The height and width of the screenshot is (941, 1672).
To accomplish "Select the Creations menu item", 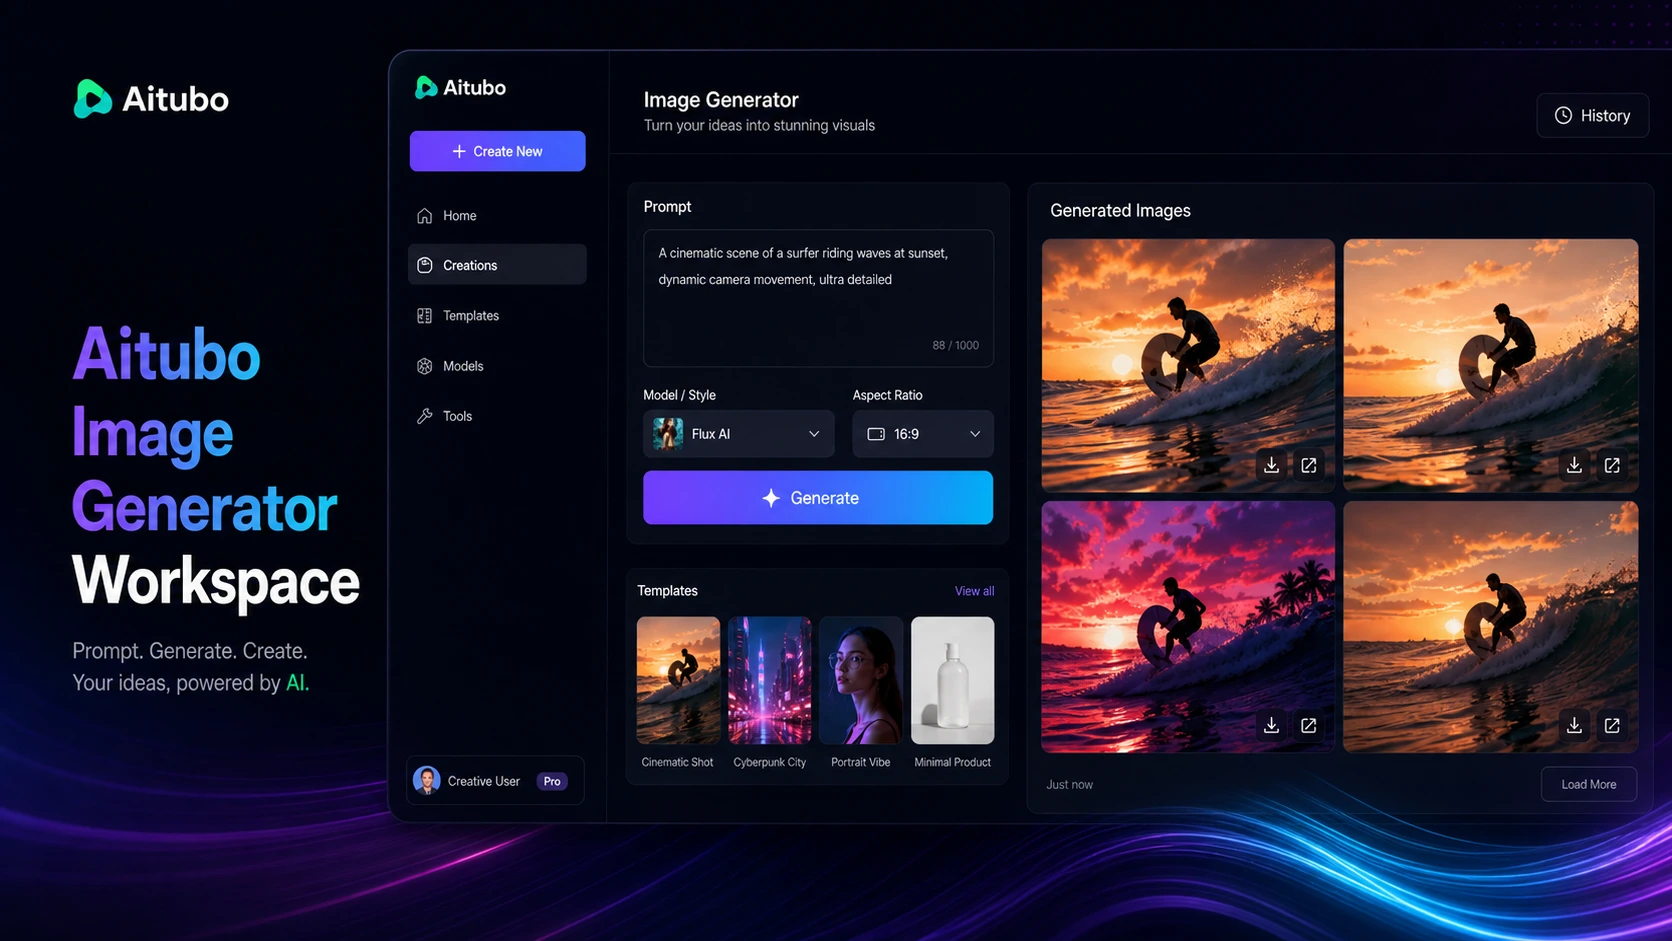I will click(497, 265).
